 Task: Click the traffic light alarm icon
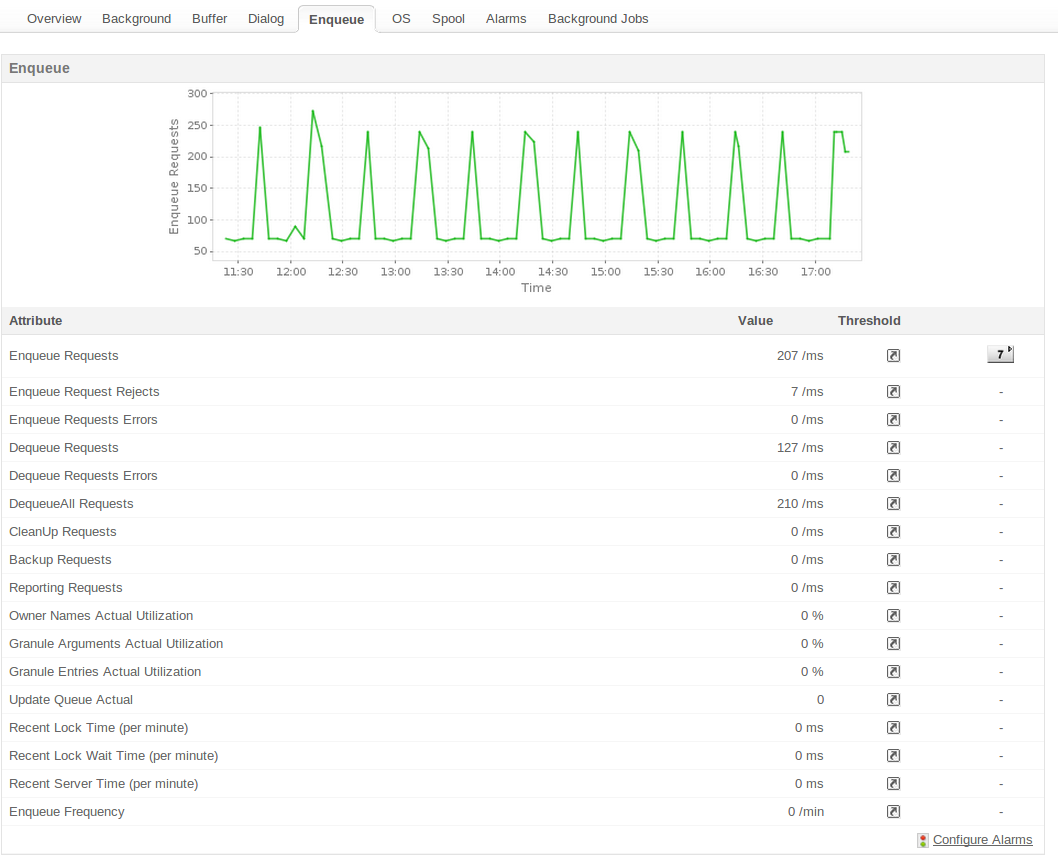pos(922,841)
